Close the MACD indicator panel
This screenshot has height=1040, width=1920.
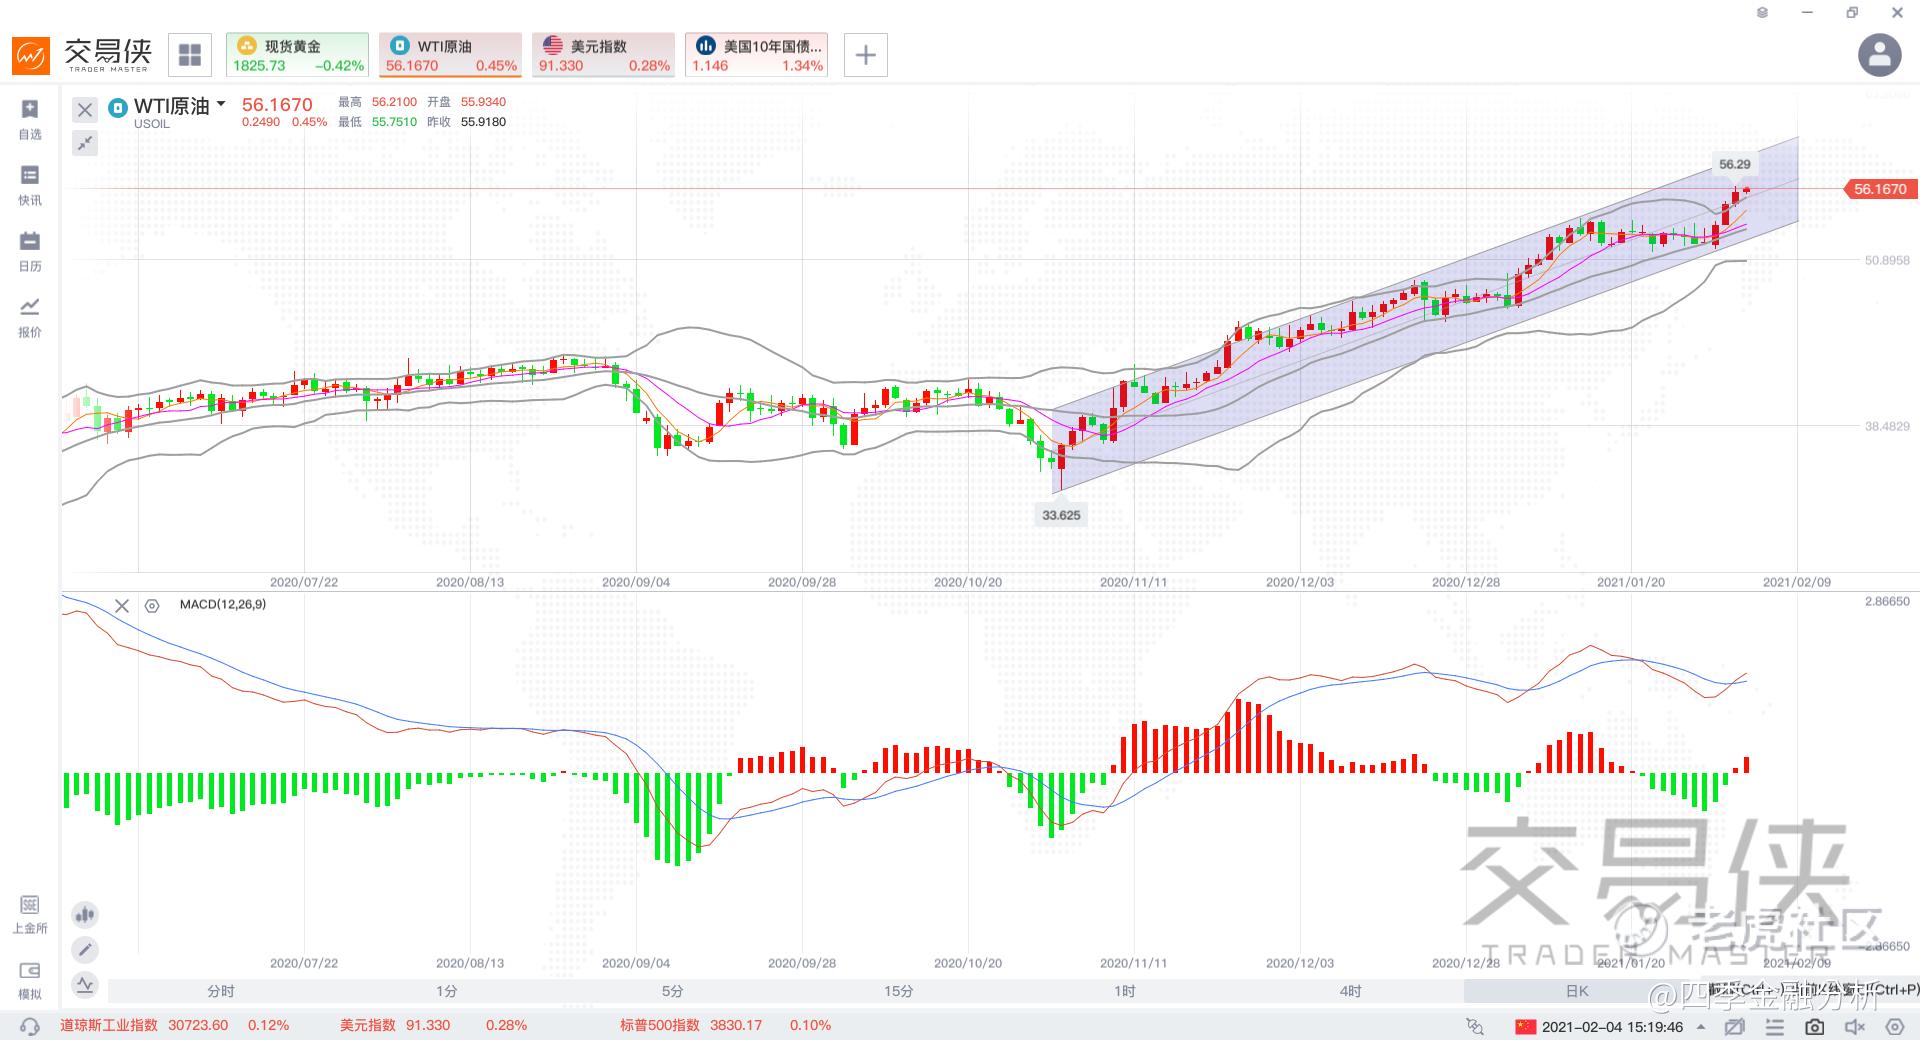point(122,605)
